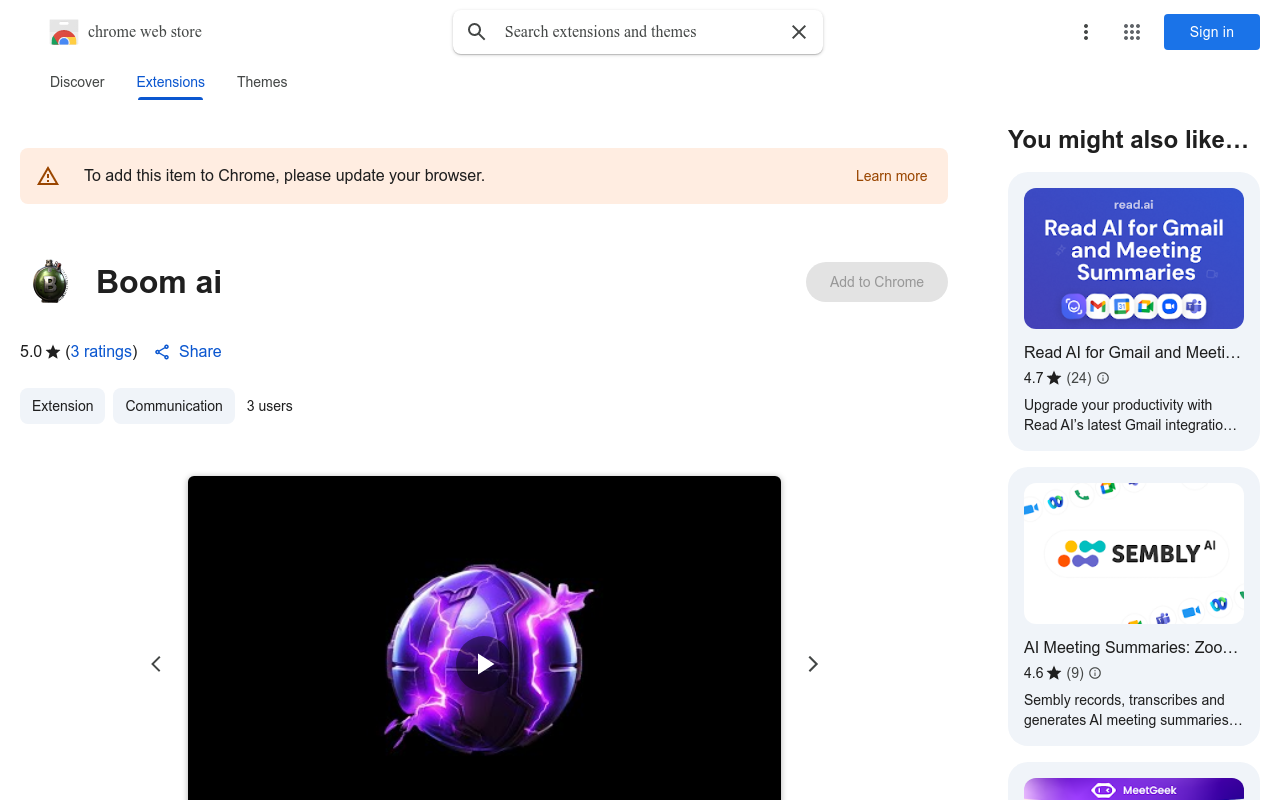1280x800 pixels.
Task: Click Upgrade your productivity description text
Action: pos(1130,415)
